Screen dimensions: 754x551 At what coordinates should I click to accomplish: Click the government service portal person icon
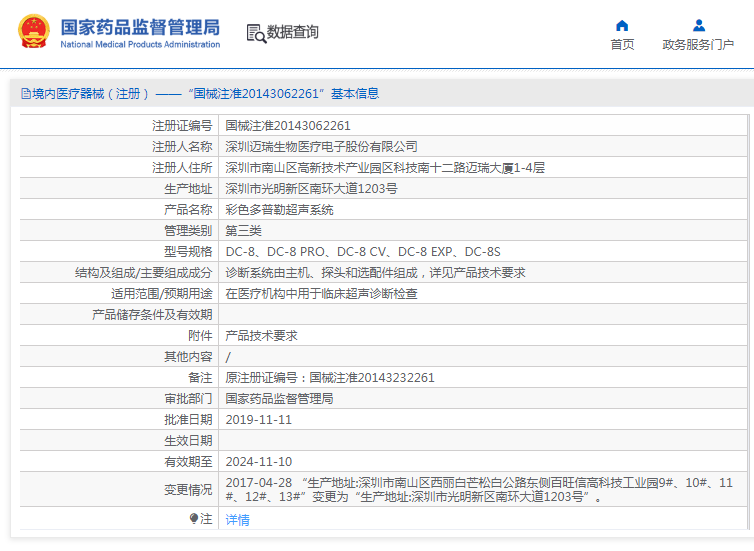pos(699,25)
